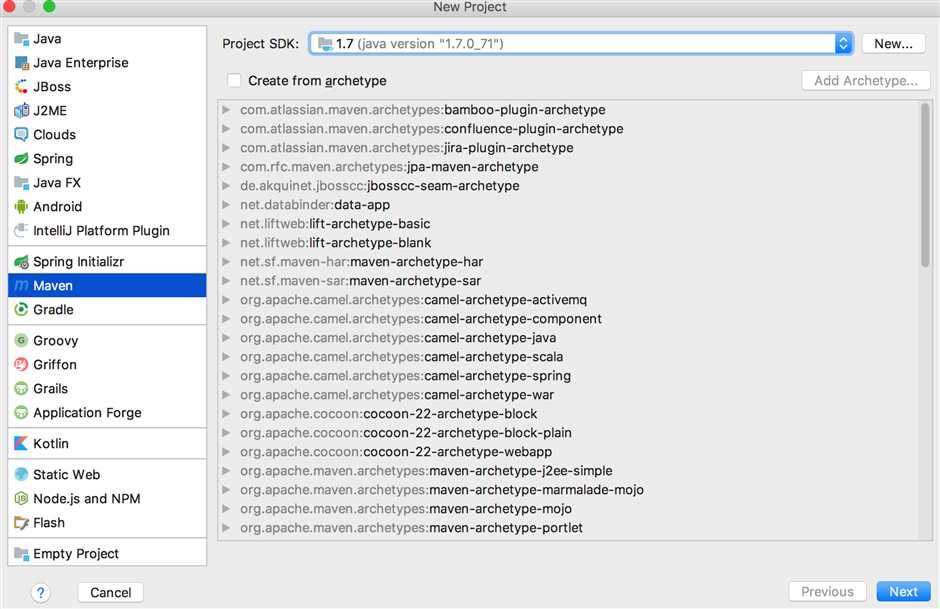Screen dimensions: 940x609
Task: Click the New... SDK button
Action: [x=893, y=44]
